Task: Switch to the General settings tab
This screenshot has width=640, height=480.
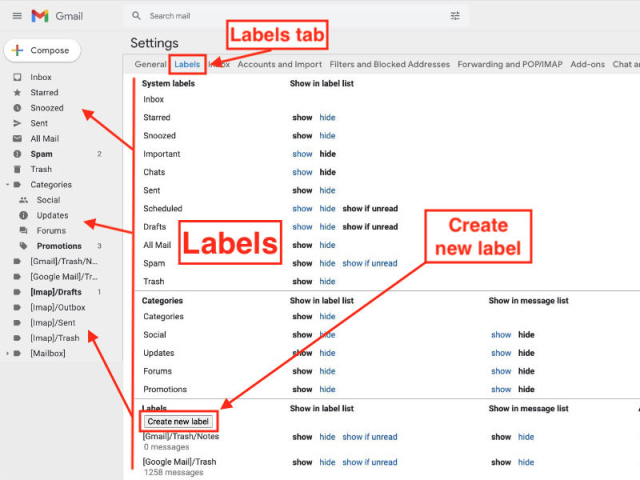Action: point(150,65)
